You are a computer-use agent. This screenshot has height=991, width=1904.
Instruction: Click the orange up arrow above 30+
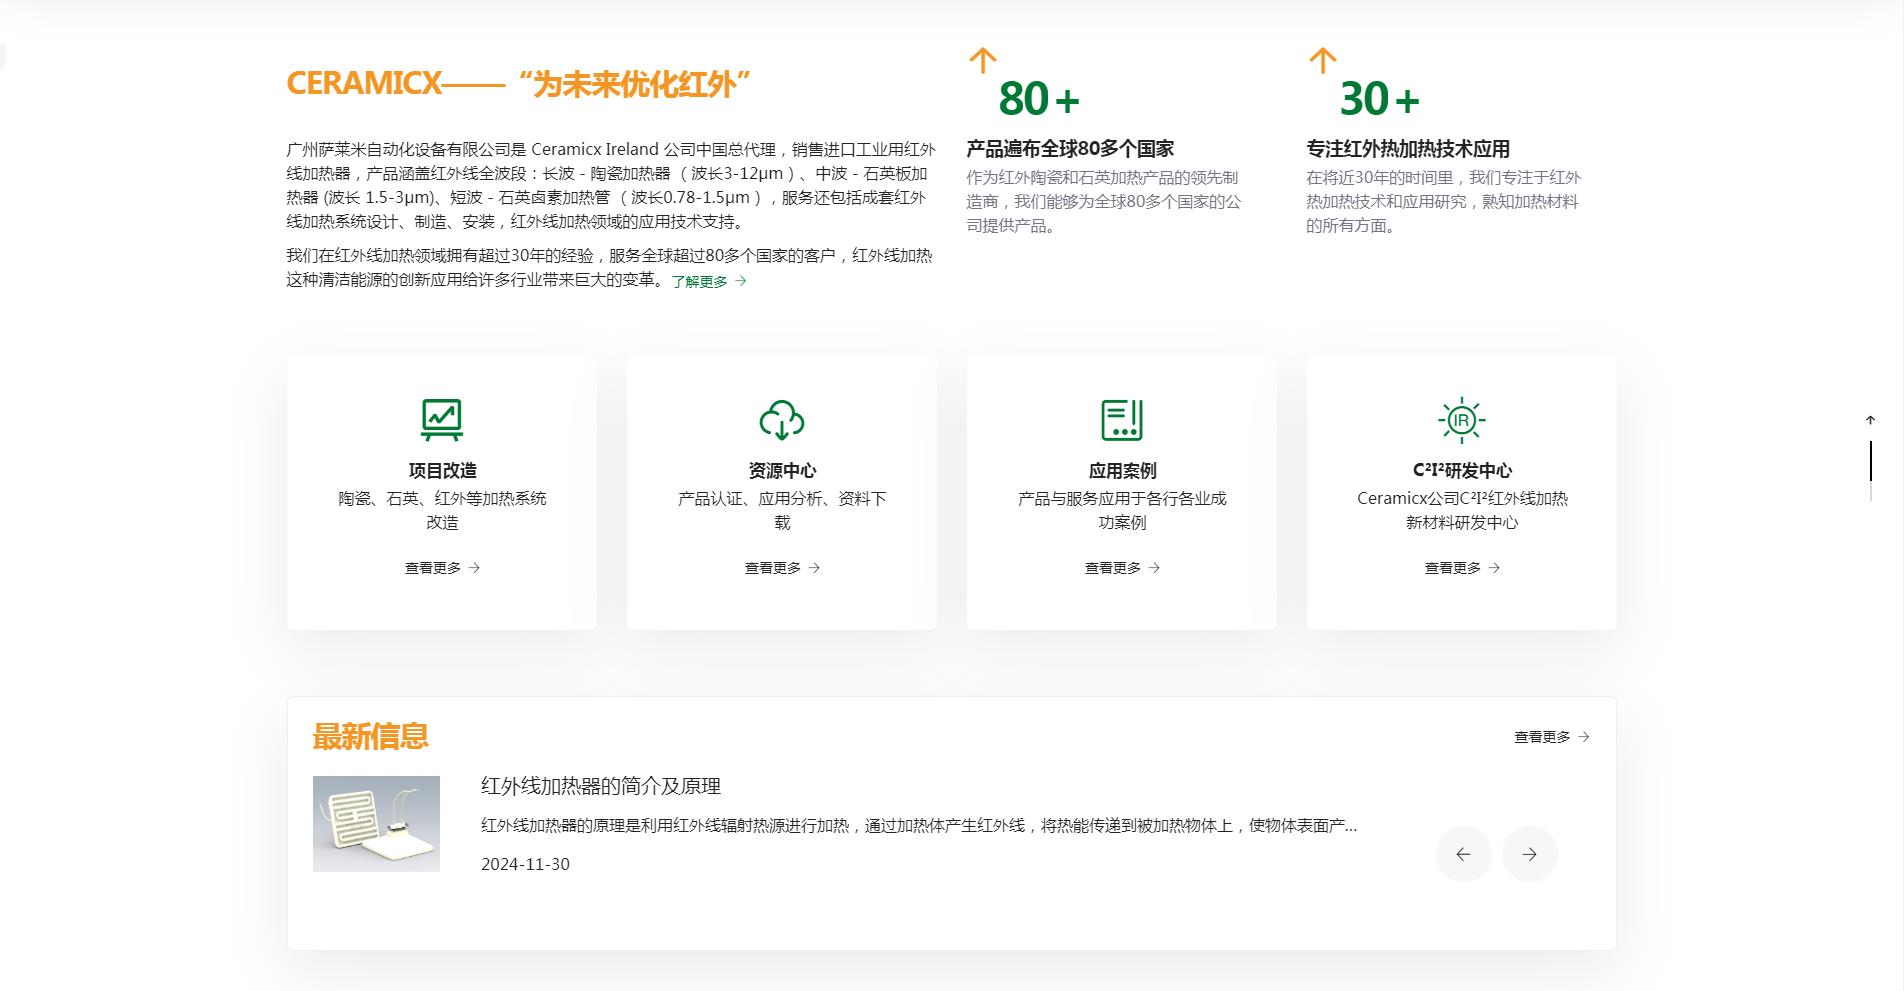pos(1323,60)
